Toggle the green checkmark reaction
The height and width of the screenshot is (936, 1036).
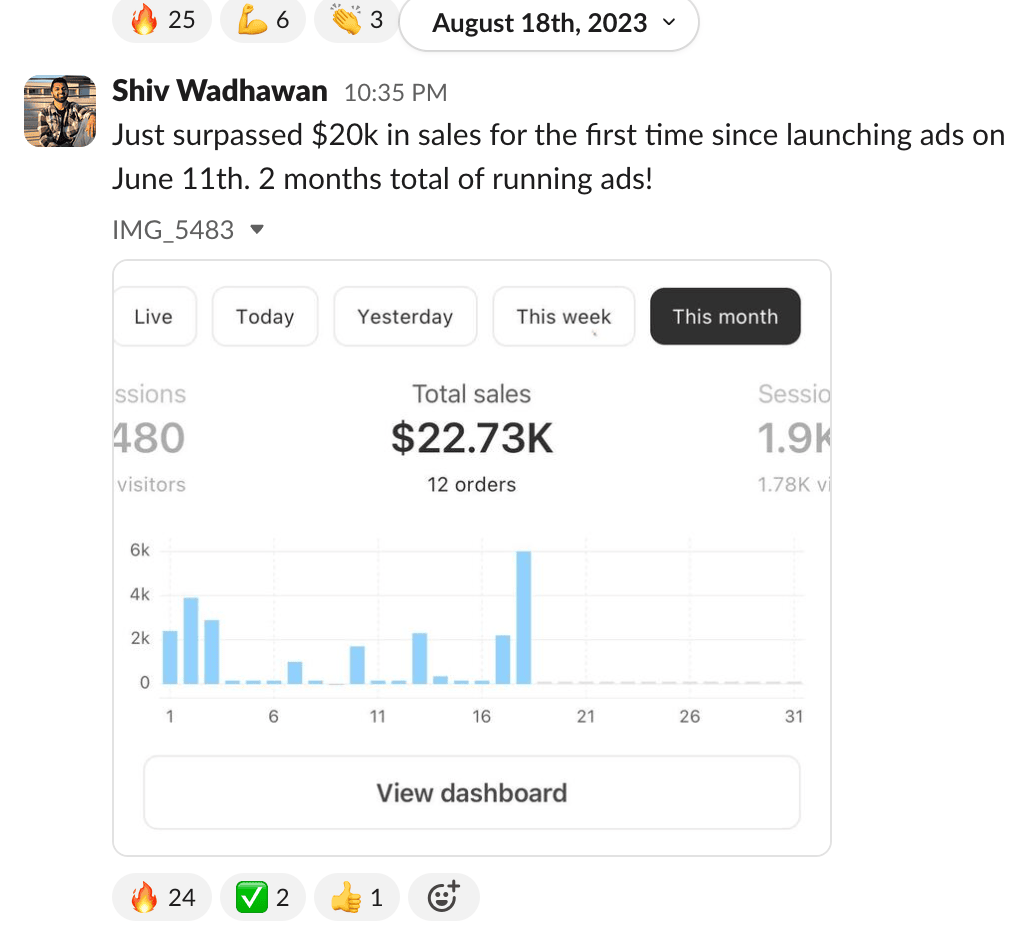coord(262,897)
